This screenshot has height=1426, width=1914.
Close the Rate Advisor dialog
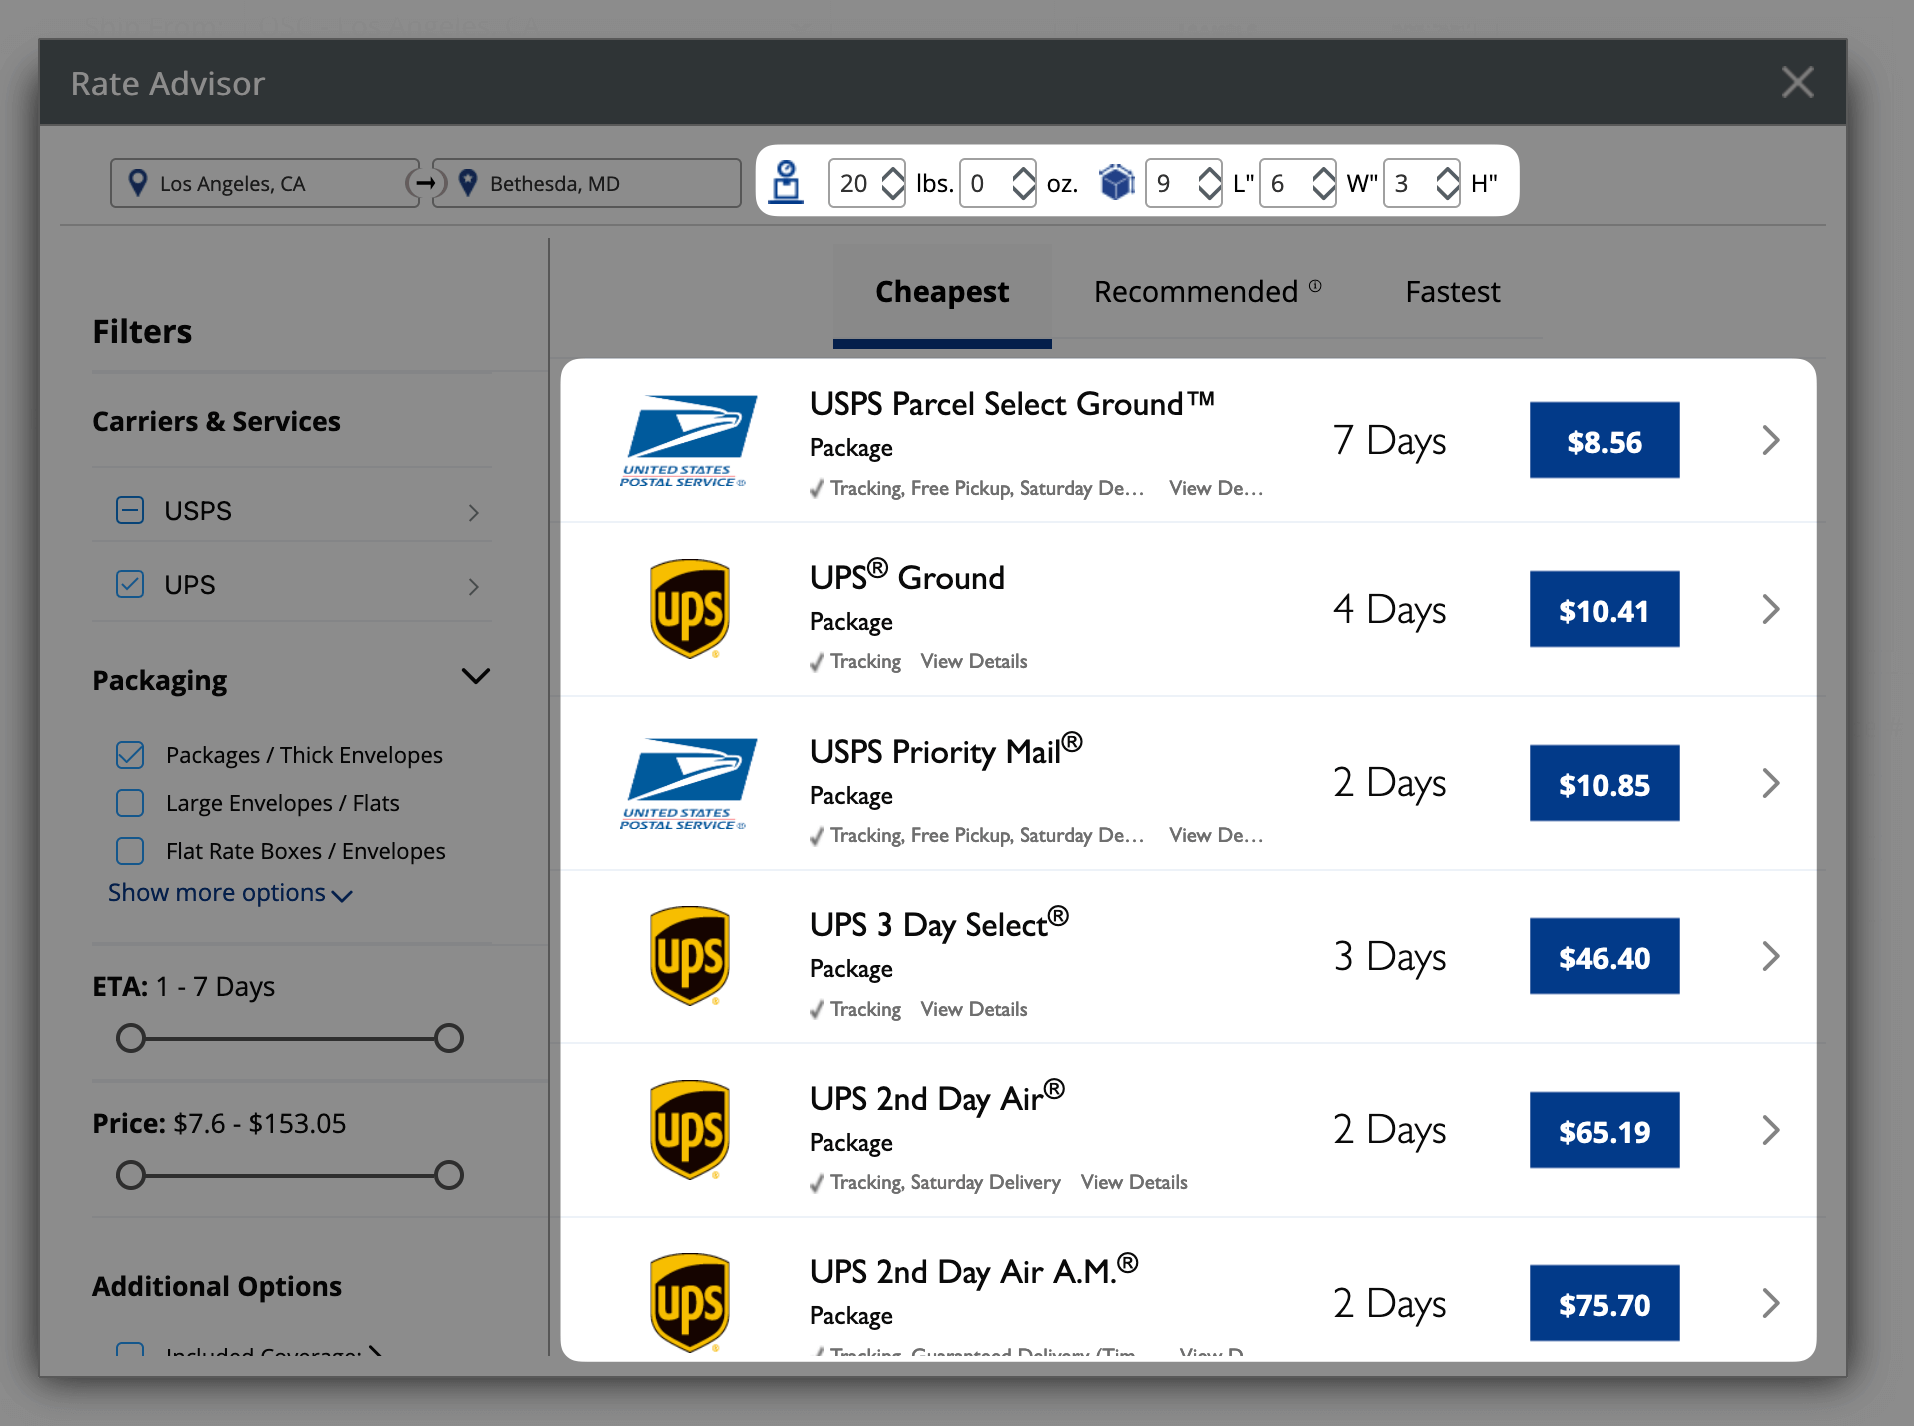coord(1797,82)
